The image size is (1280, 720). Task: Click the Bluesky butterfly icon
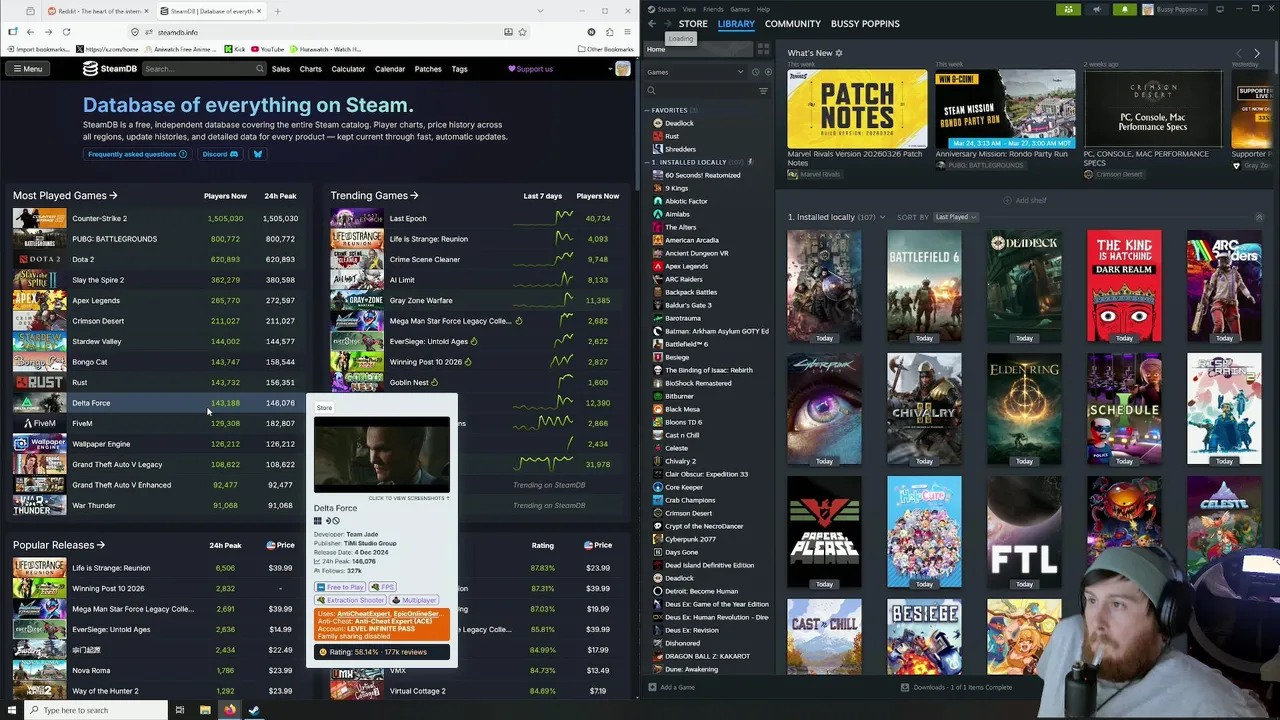coord(257,154)
